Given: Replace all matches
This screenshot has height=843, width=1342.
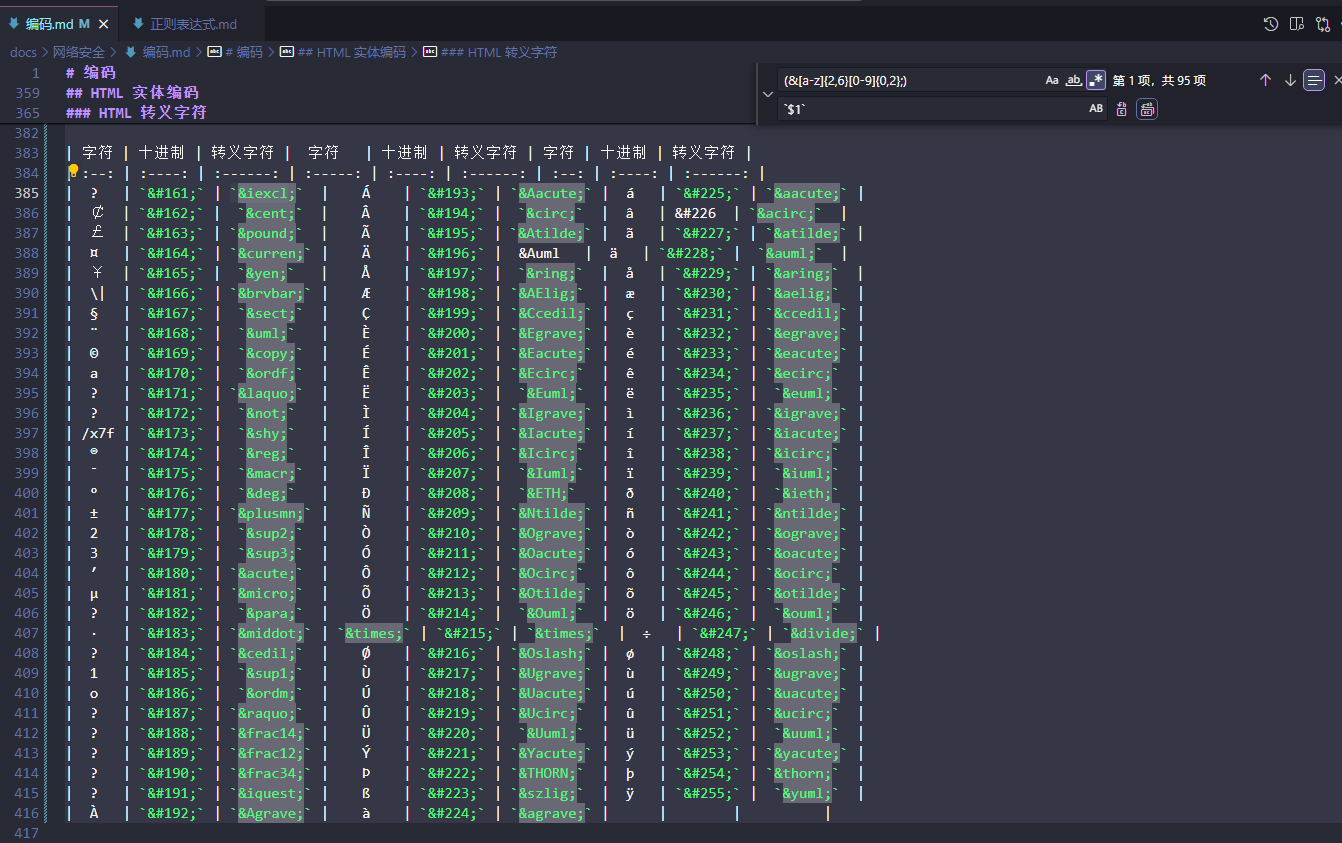Looking at the screenshot, I should [1147, 109].
